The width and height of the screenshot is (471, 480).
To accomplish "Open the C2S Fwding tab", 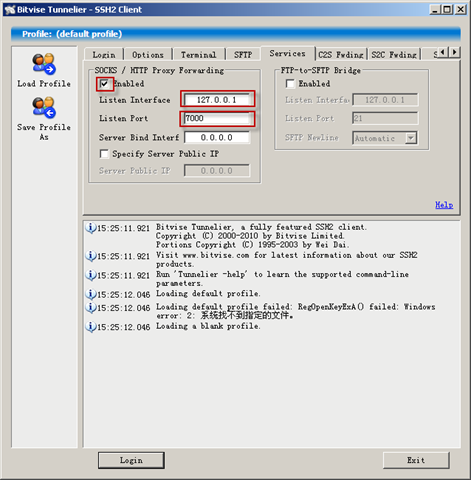I will pyautogui.click(x=341, y=55).
